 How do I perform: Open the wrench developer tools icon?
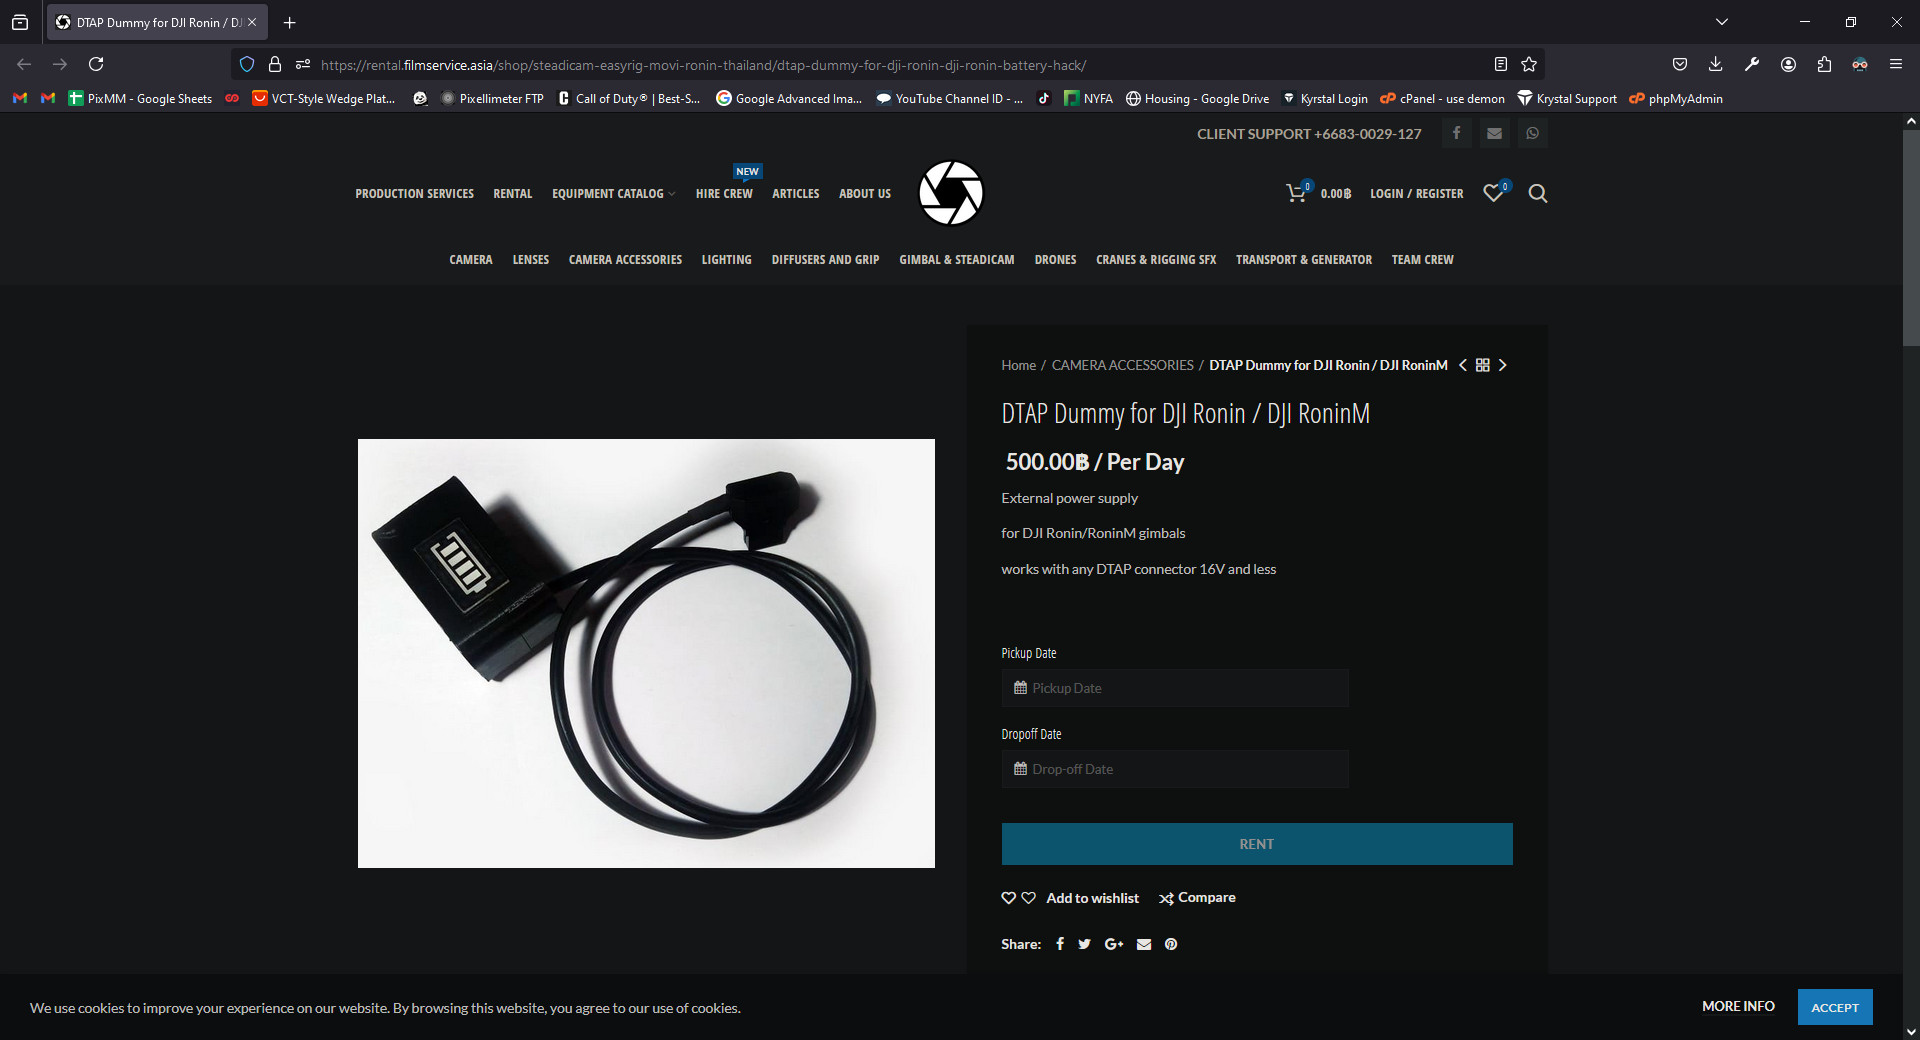(1752, 64)
